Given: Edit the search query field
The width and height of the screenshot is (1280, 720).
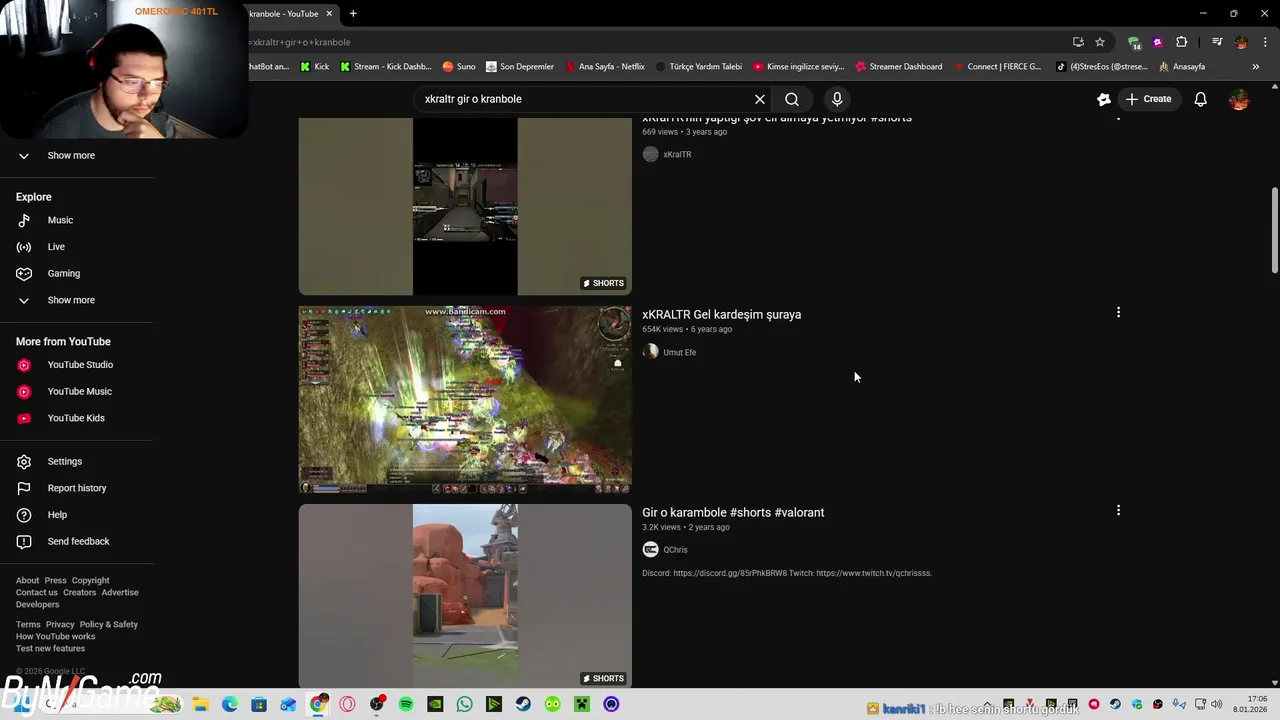Looking at the screenshot, I should 585,99.
